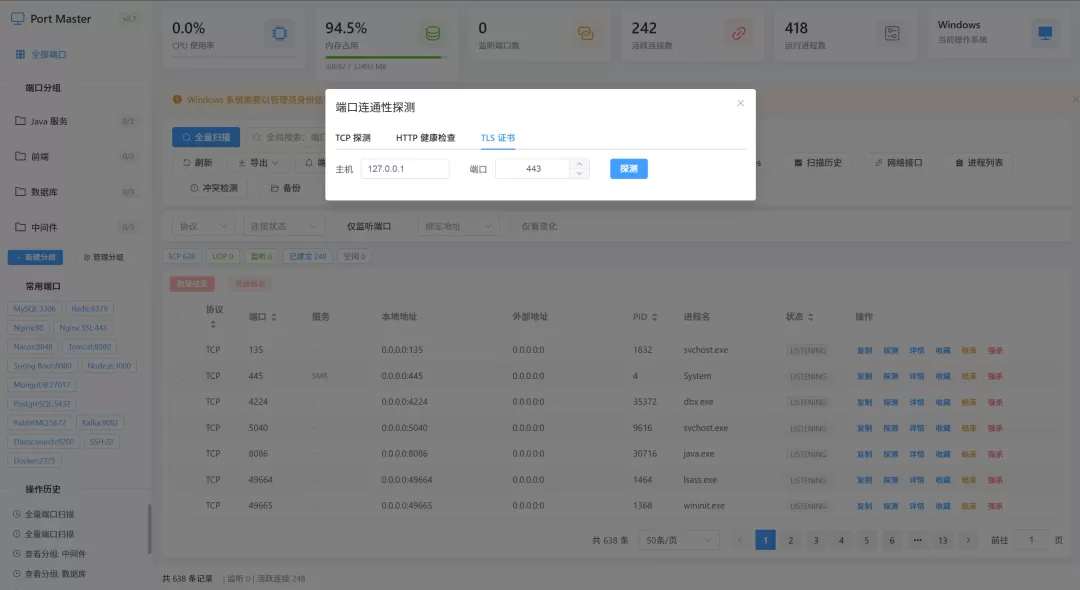Screen dimensions: 1080x590
Task: Toggle the 已建立 248 filter tag
Action: coord(308,256)
